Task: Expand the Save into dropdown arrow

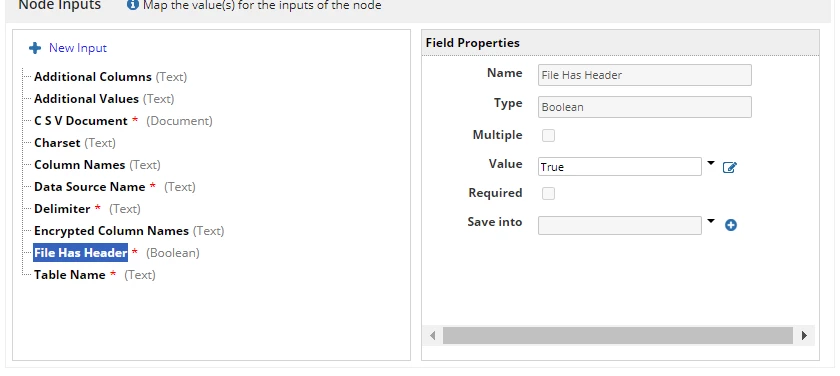Action: pos(711,221)
